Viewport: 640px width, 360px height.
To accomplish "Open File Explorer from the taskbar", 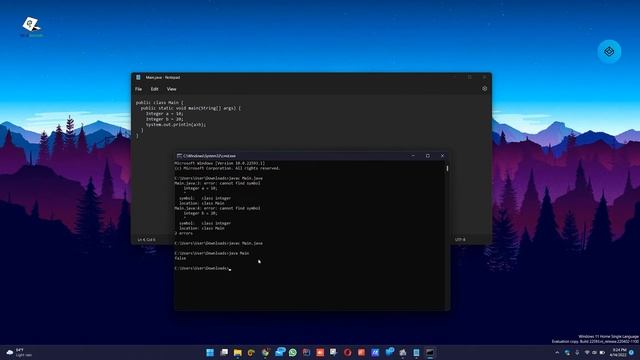I will [238, 352].
